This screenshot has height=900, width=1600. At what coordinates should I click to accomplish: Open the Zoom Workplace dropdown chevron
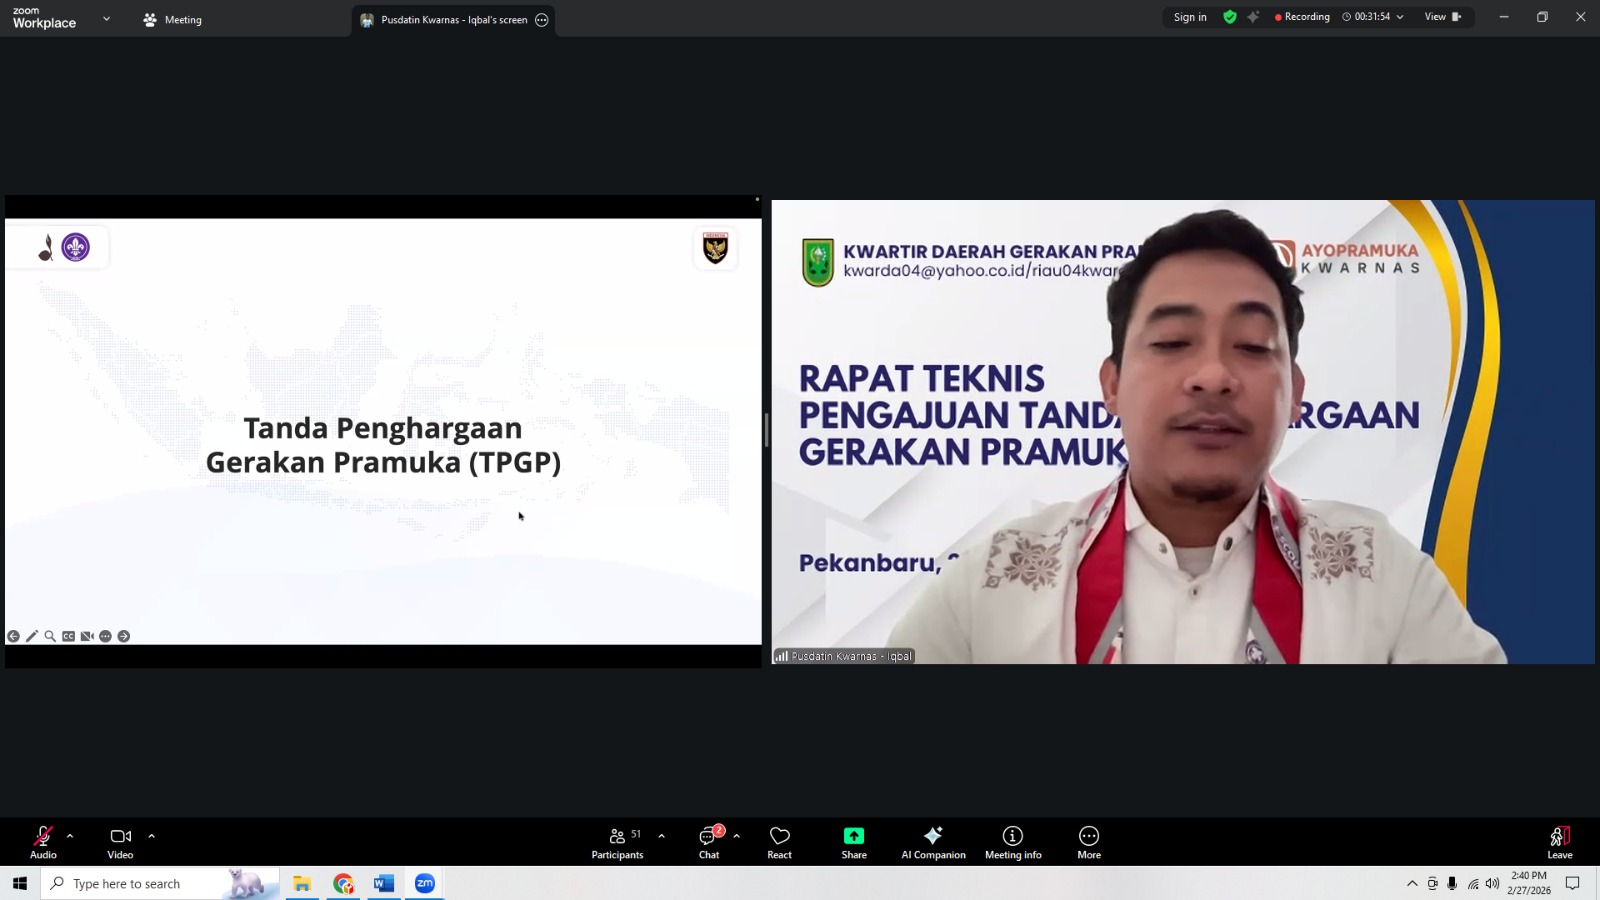click(106, 19)
